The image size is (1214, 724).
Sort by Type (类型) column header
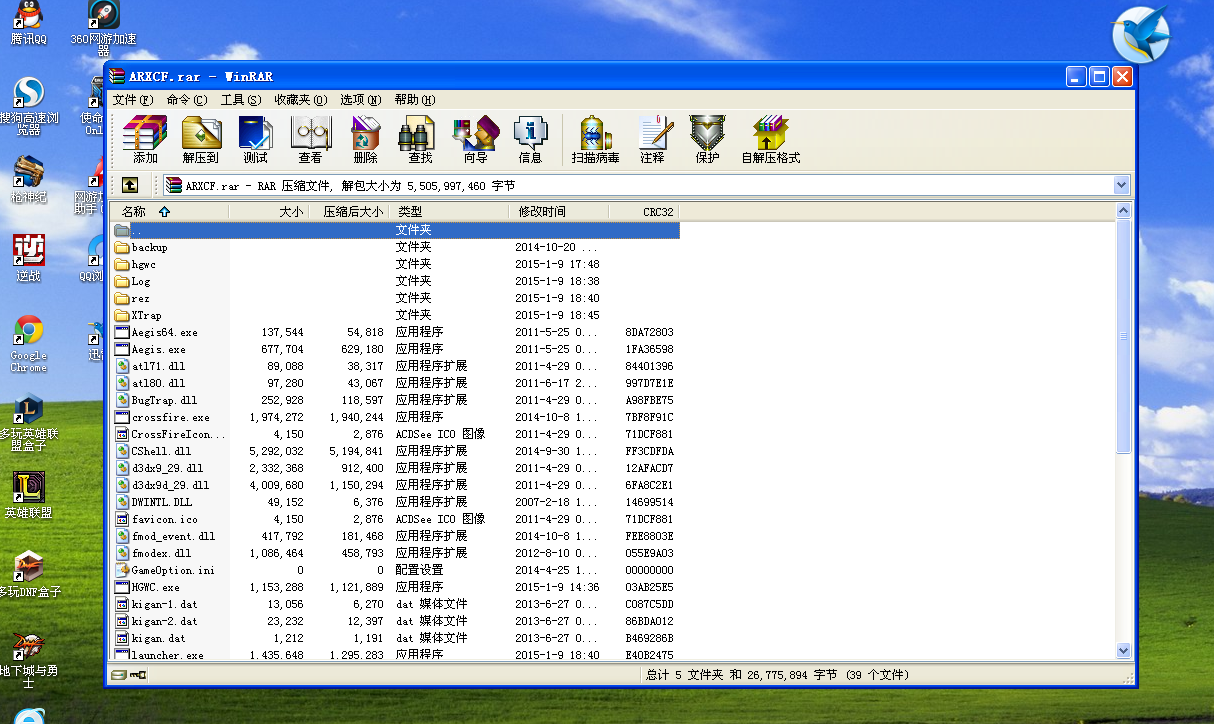pos(449,212)
